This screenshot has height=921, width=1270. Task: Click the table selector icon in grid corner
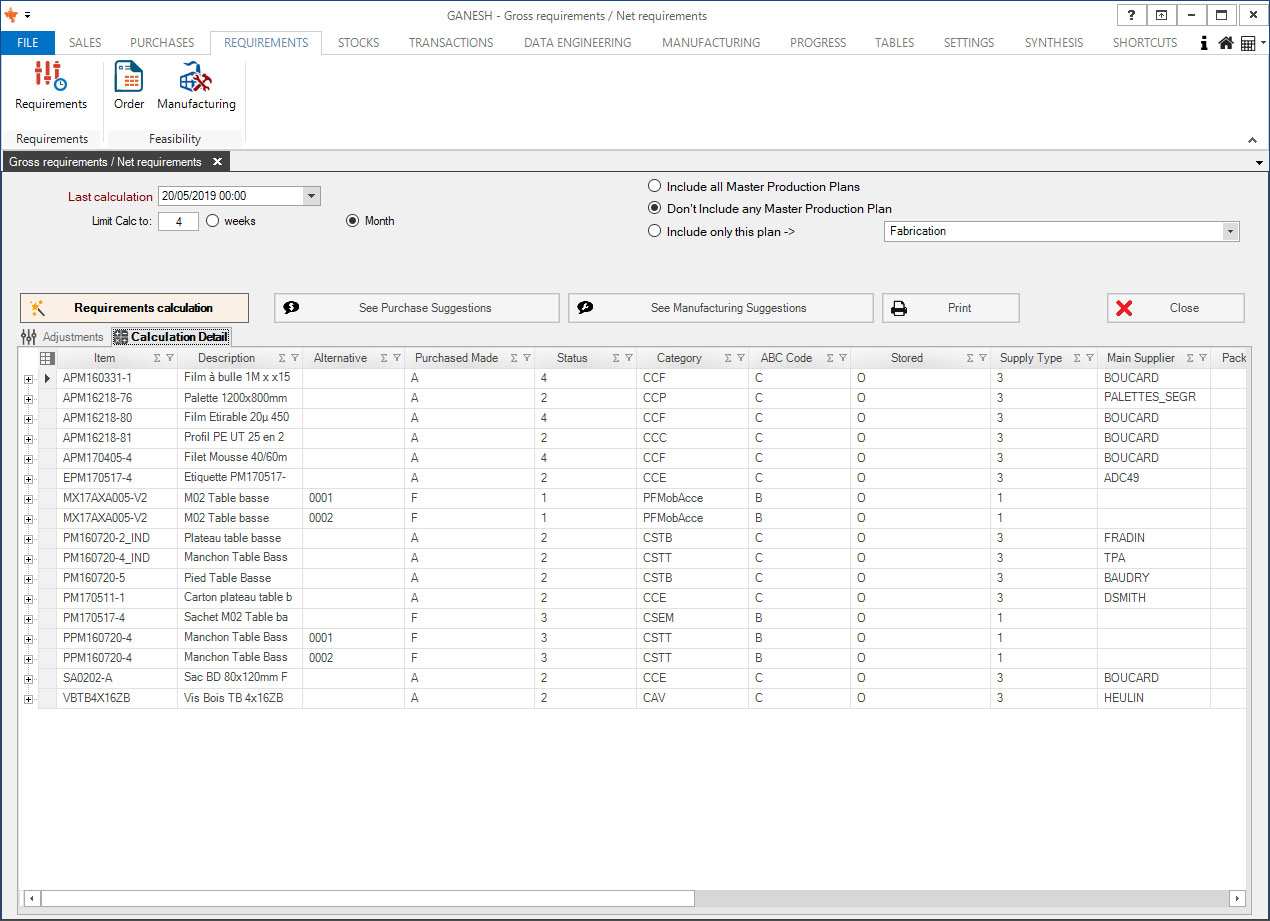(47, 358)
